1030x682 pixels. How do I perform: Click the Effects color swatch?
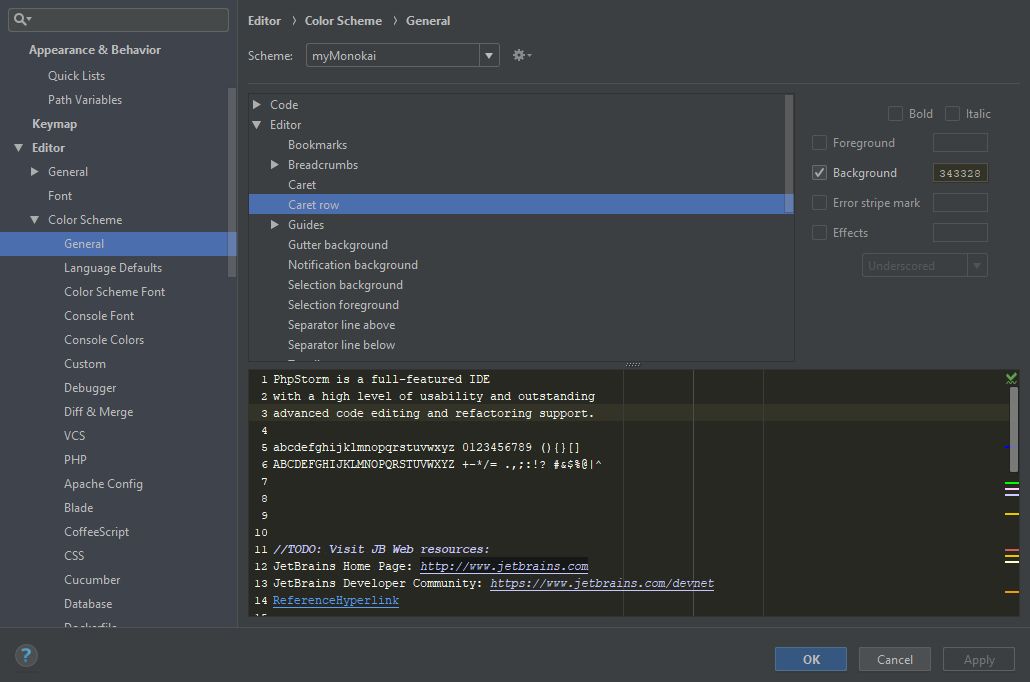pos(960,233)
